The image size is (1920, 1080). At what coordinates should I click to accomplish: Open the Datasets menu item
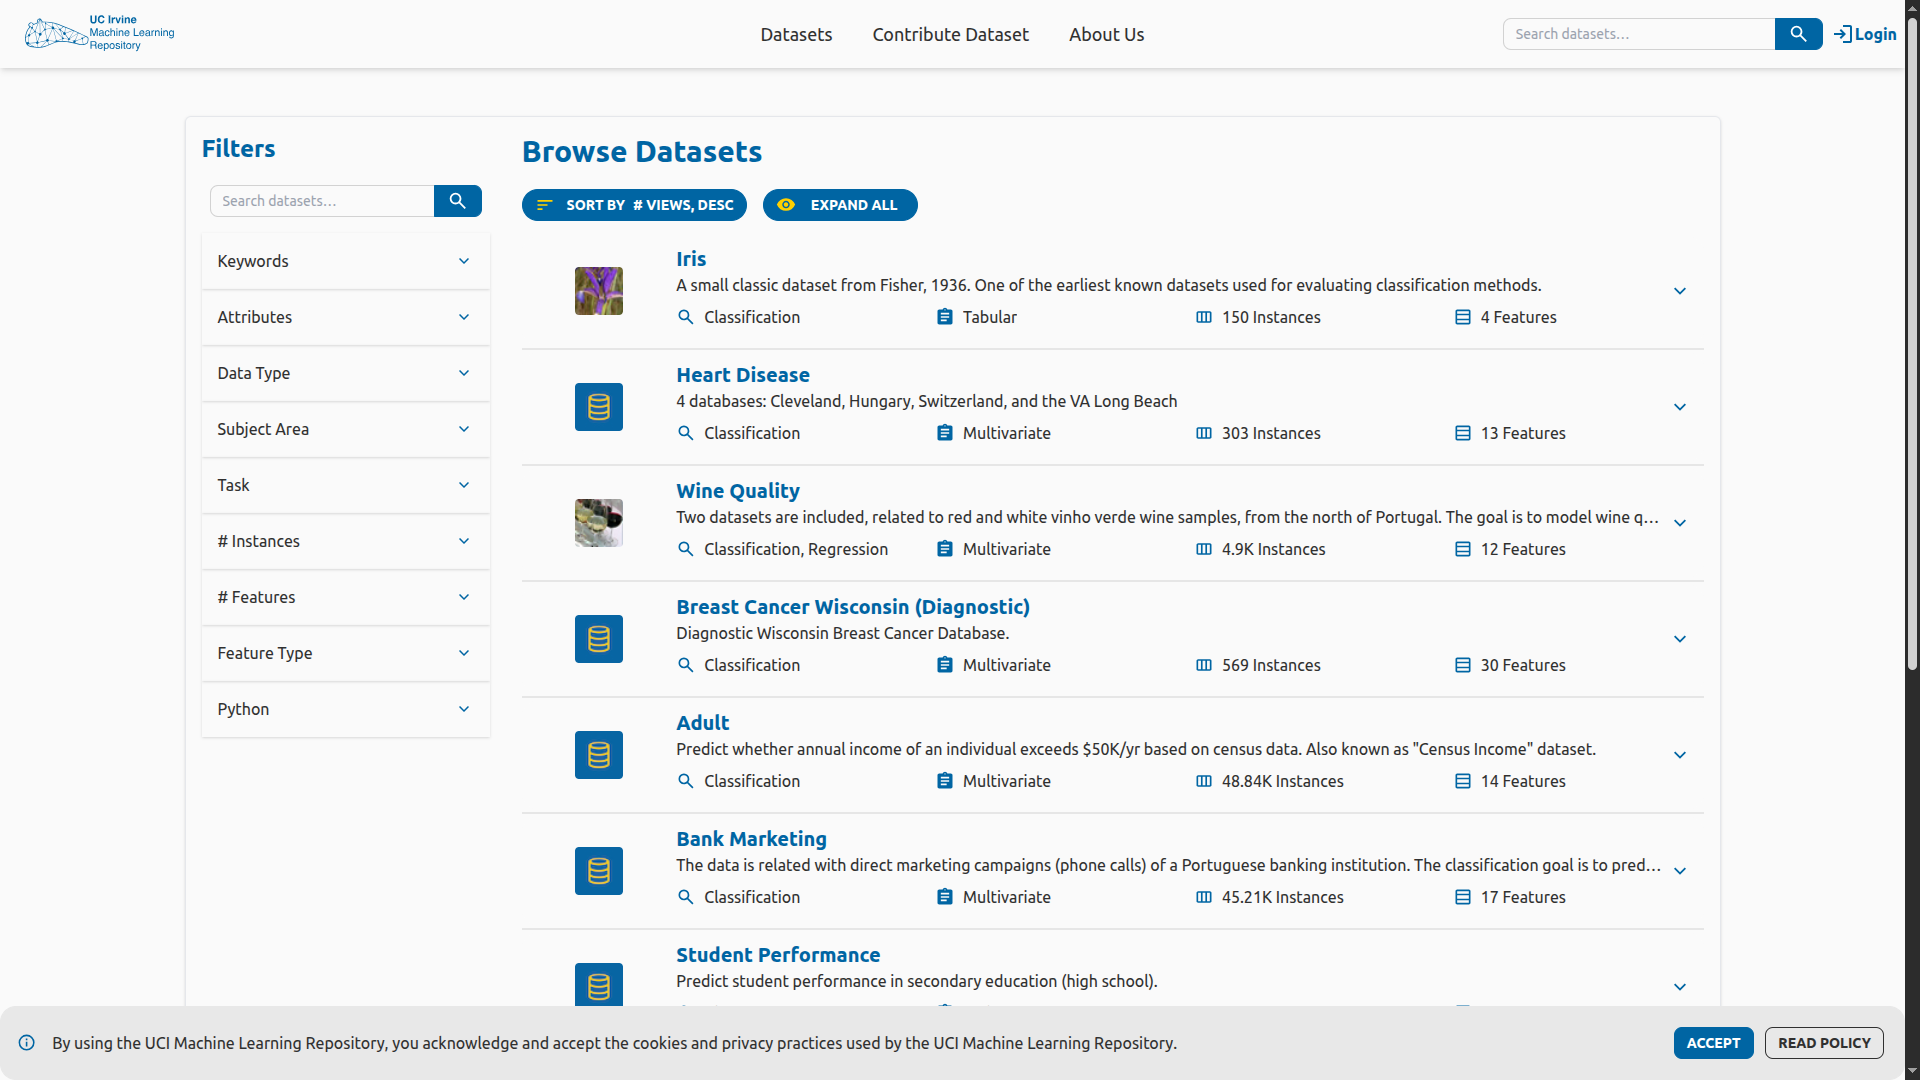pyautogui.click(x=796, y=34)
